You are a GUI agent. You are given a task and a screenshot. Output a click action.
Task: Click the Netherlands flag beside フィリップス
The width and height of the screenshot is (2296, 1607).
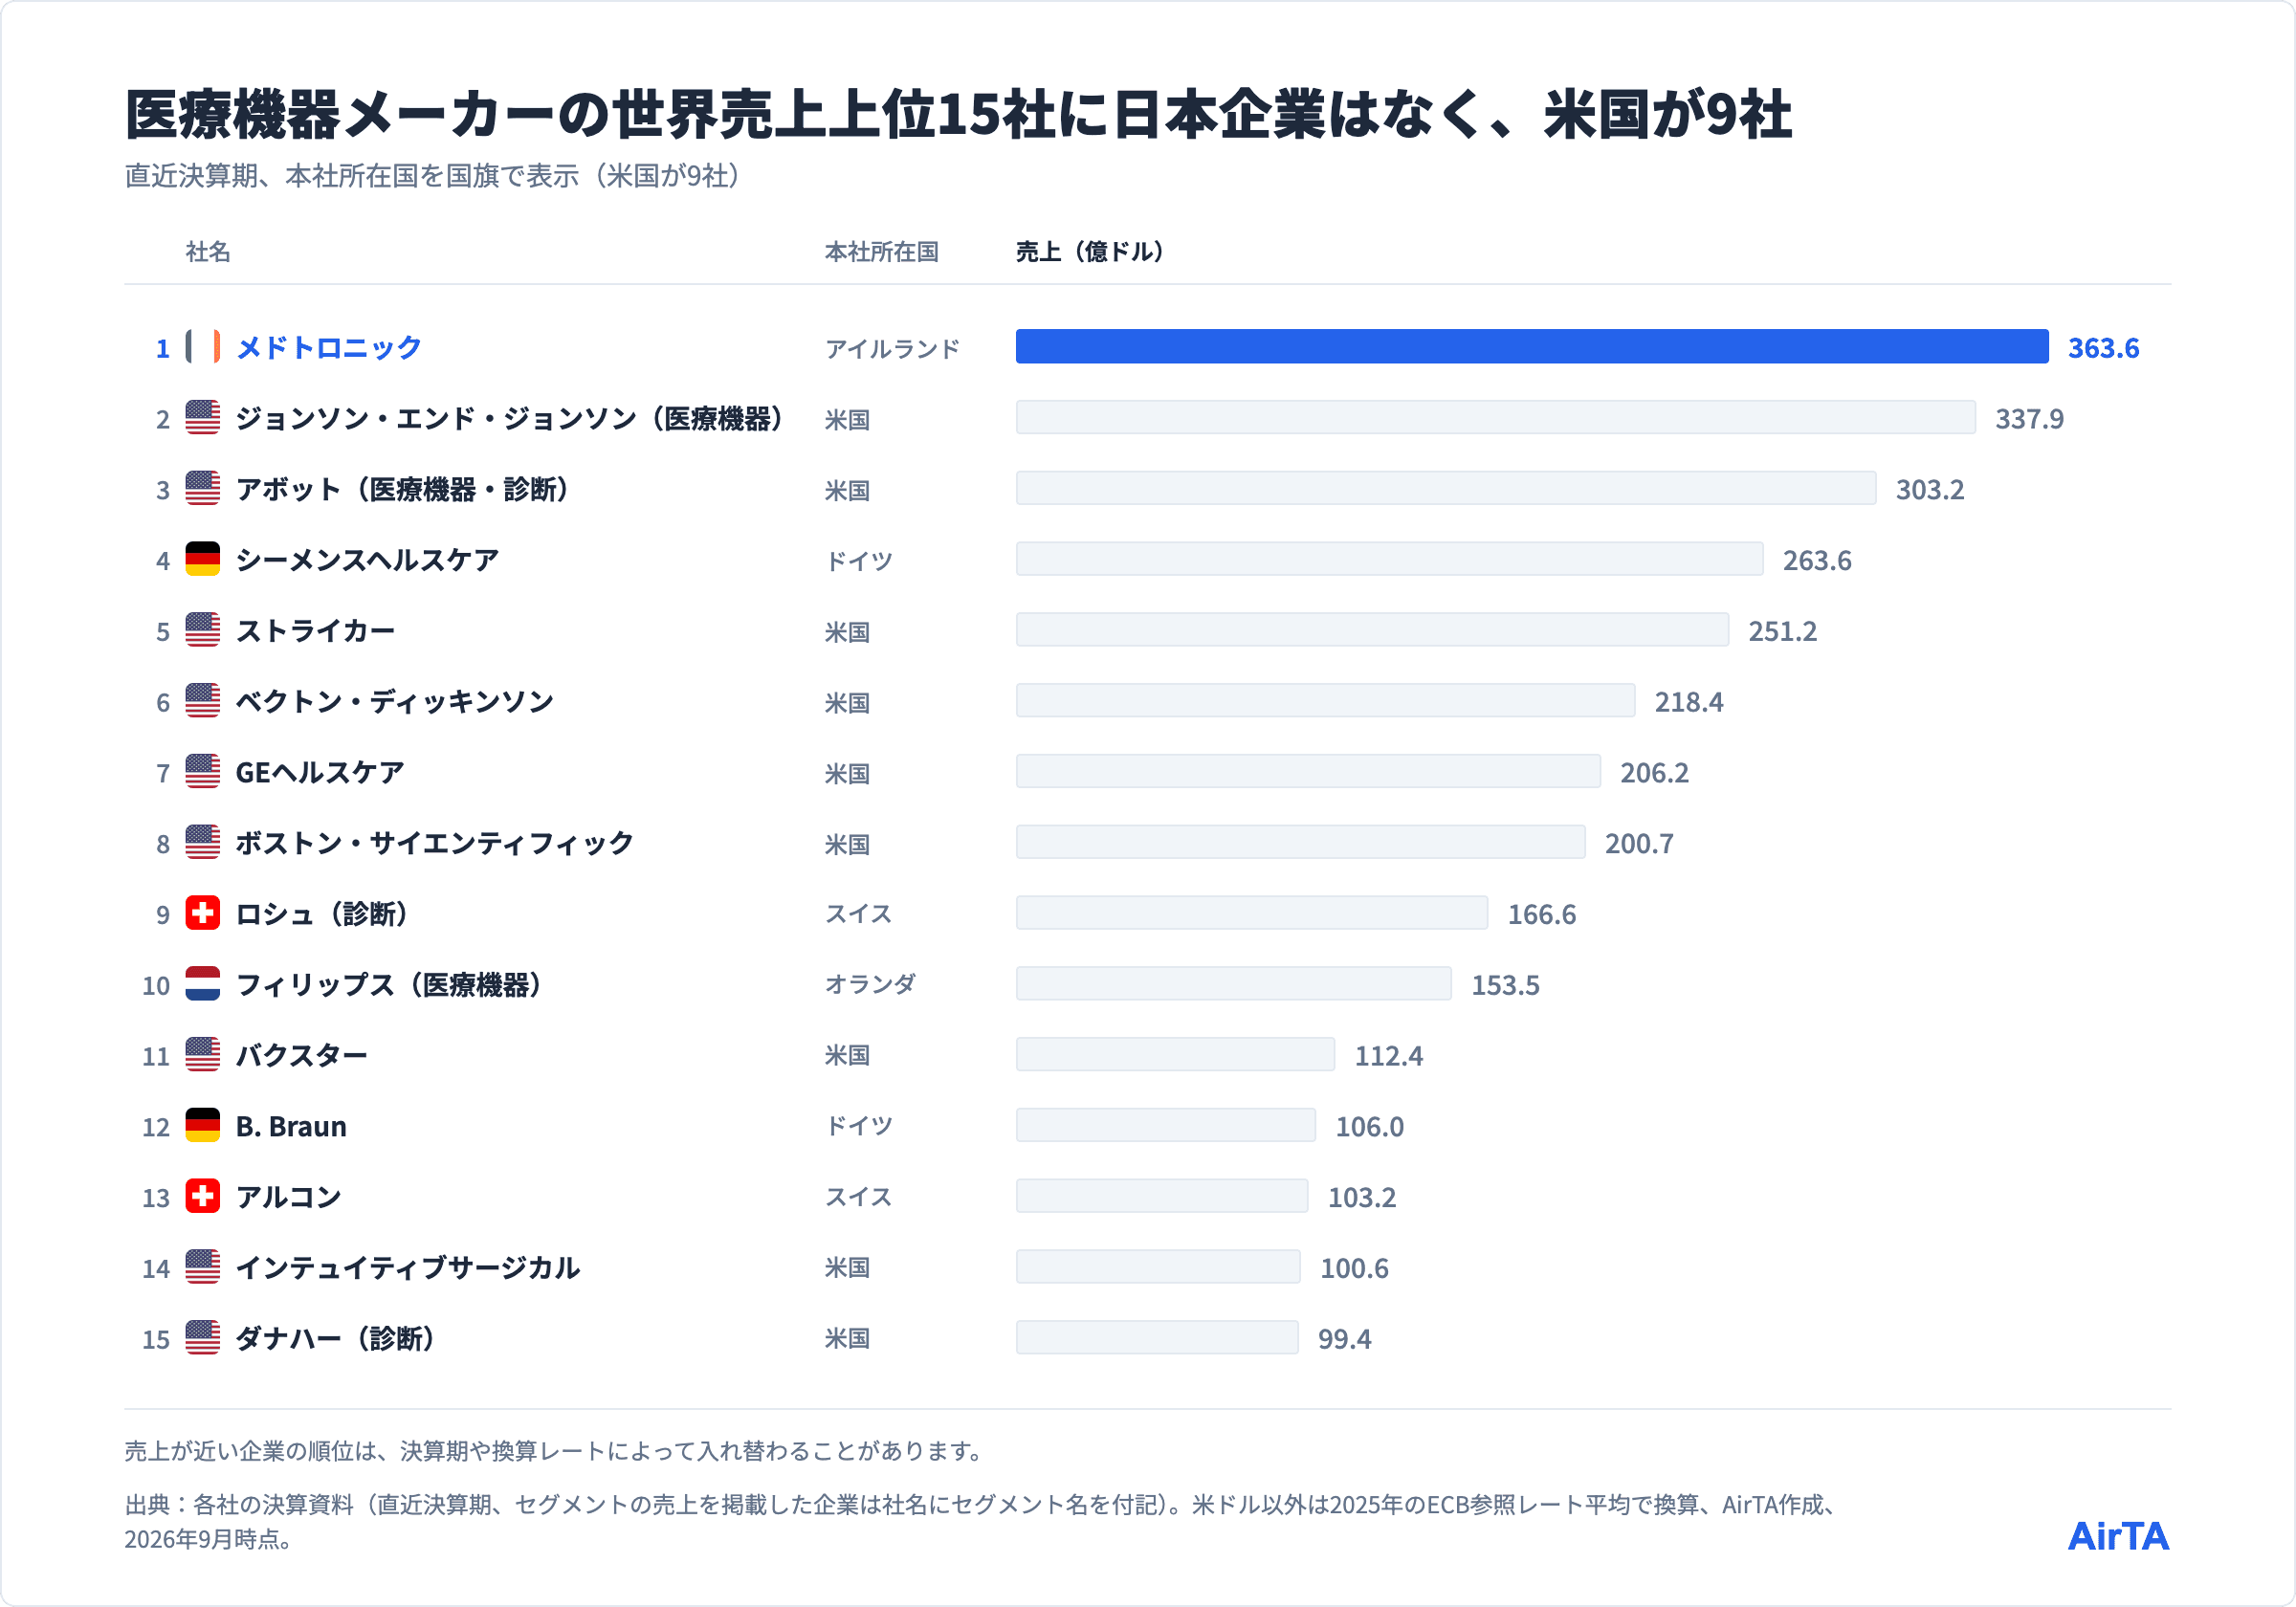point(203,984)
